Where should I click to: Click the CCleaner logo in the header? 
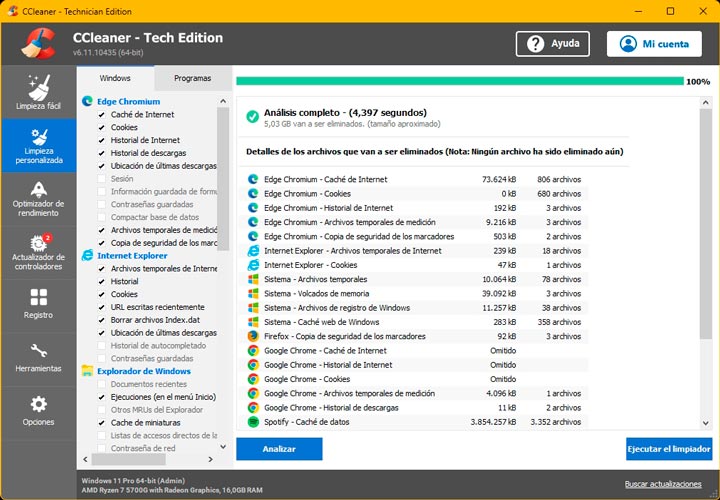click(38, 44)
